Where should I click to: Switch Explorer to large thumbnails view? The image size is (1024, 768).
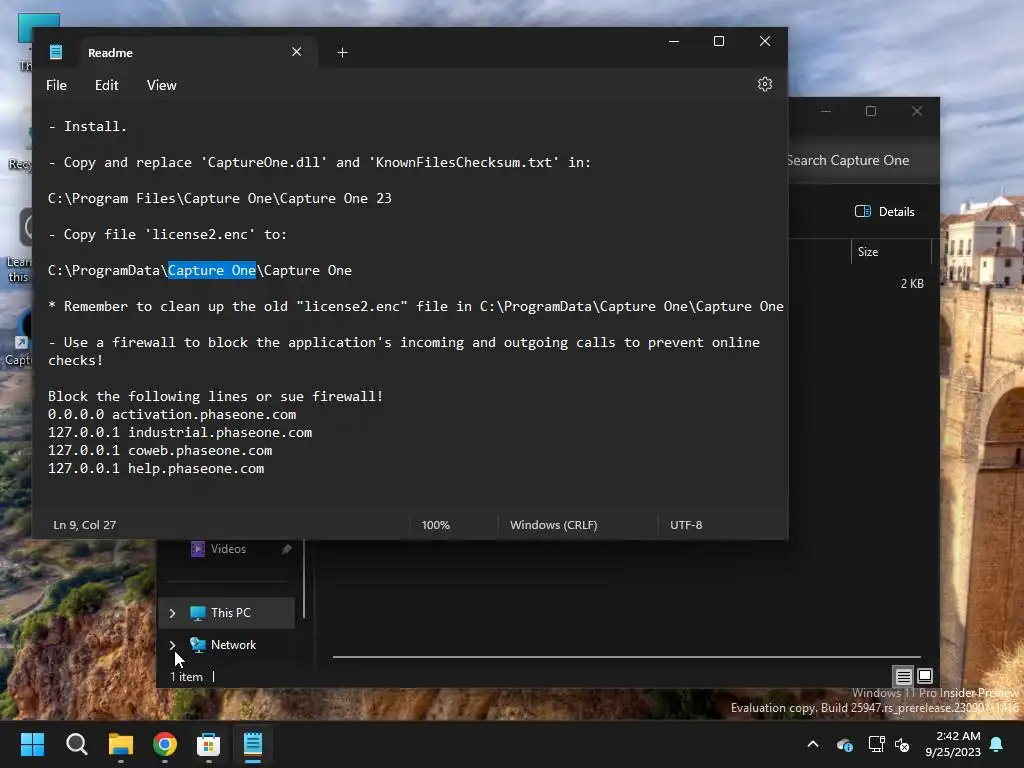pyautogui.click(x=925, y=676)
